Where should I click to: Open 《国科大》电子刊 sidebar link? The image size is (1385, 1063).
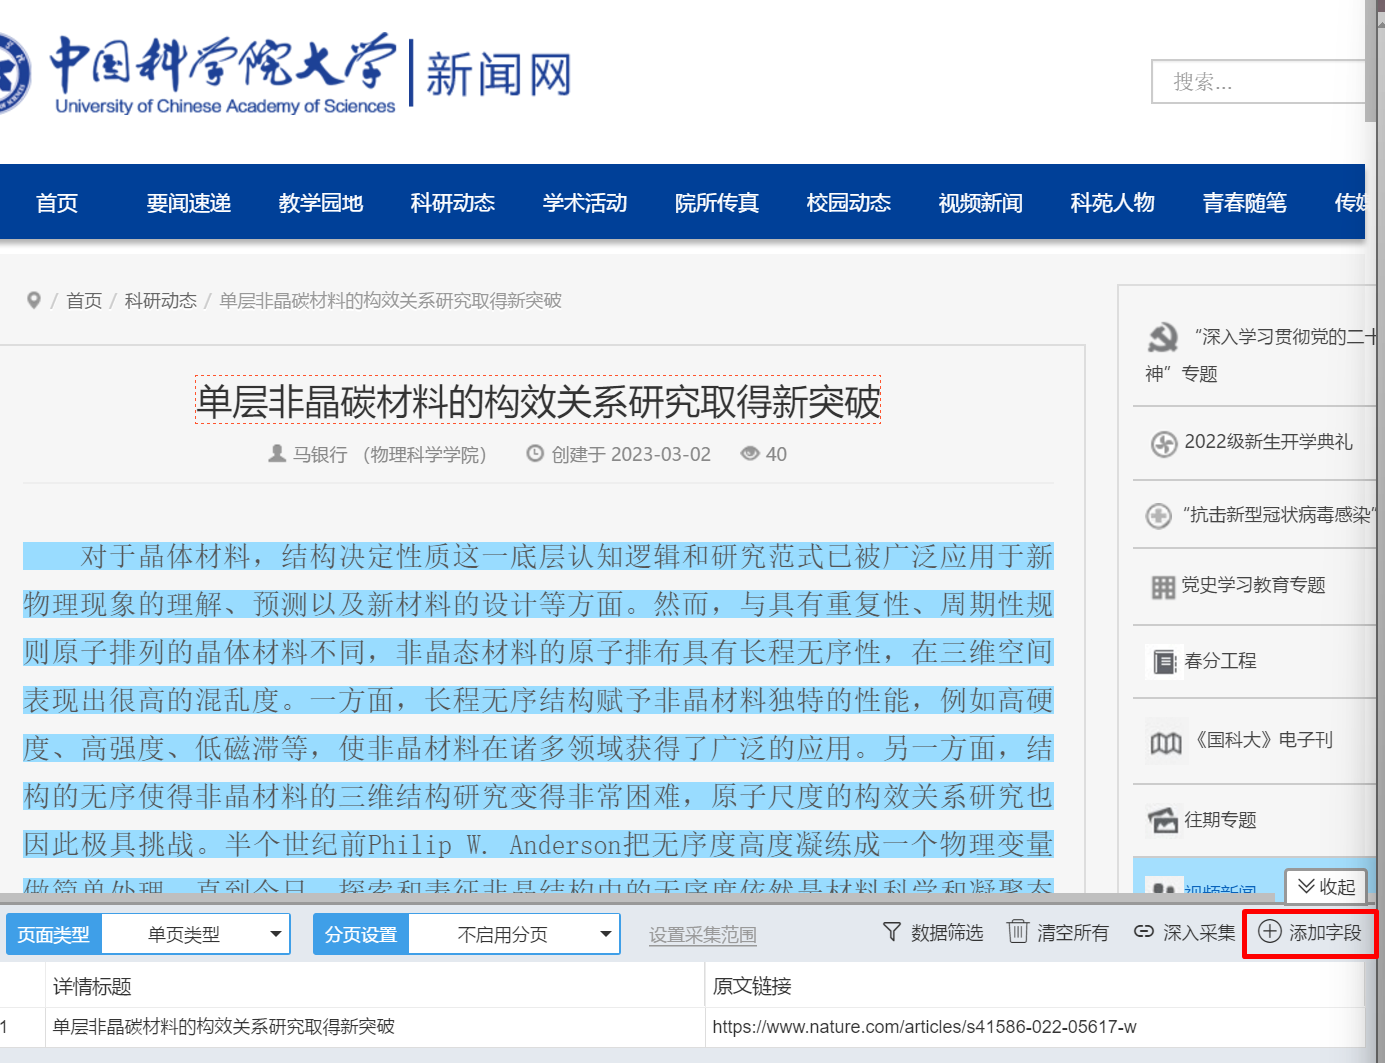pos(1263,740)
